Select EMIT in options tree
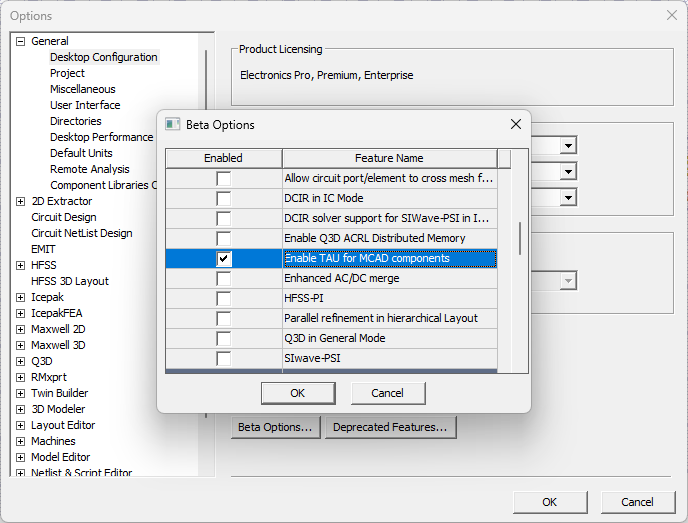 point(43,249)
